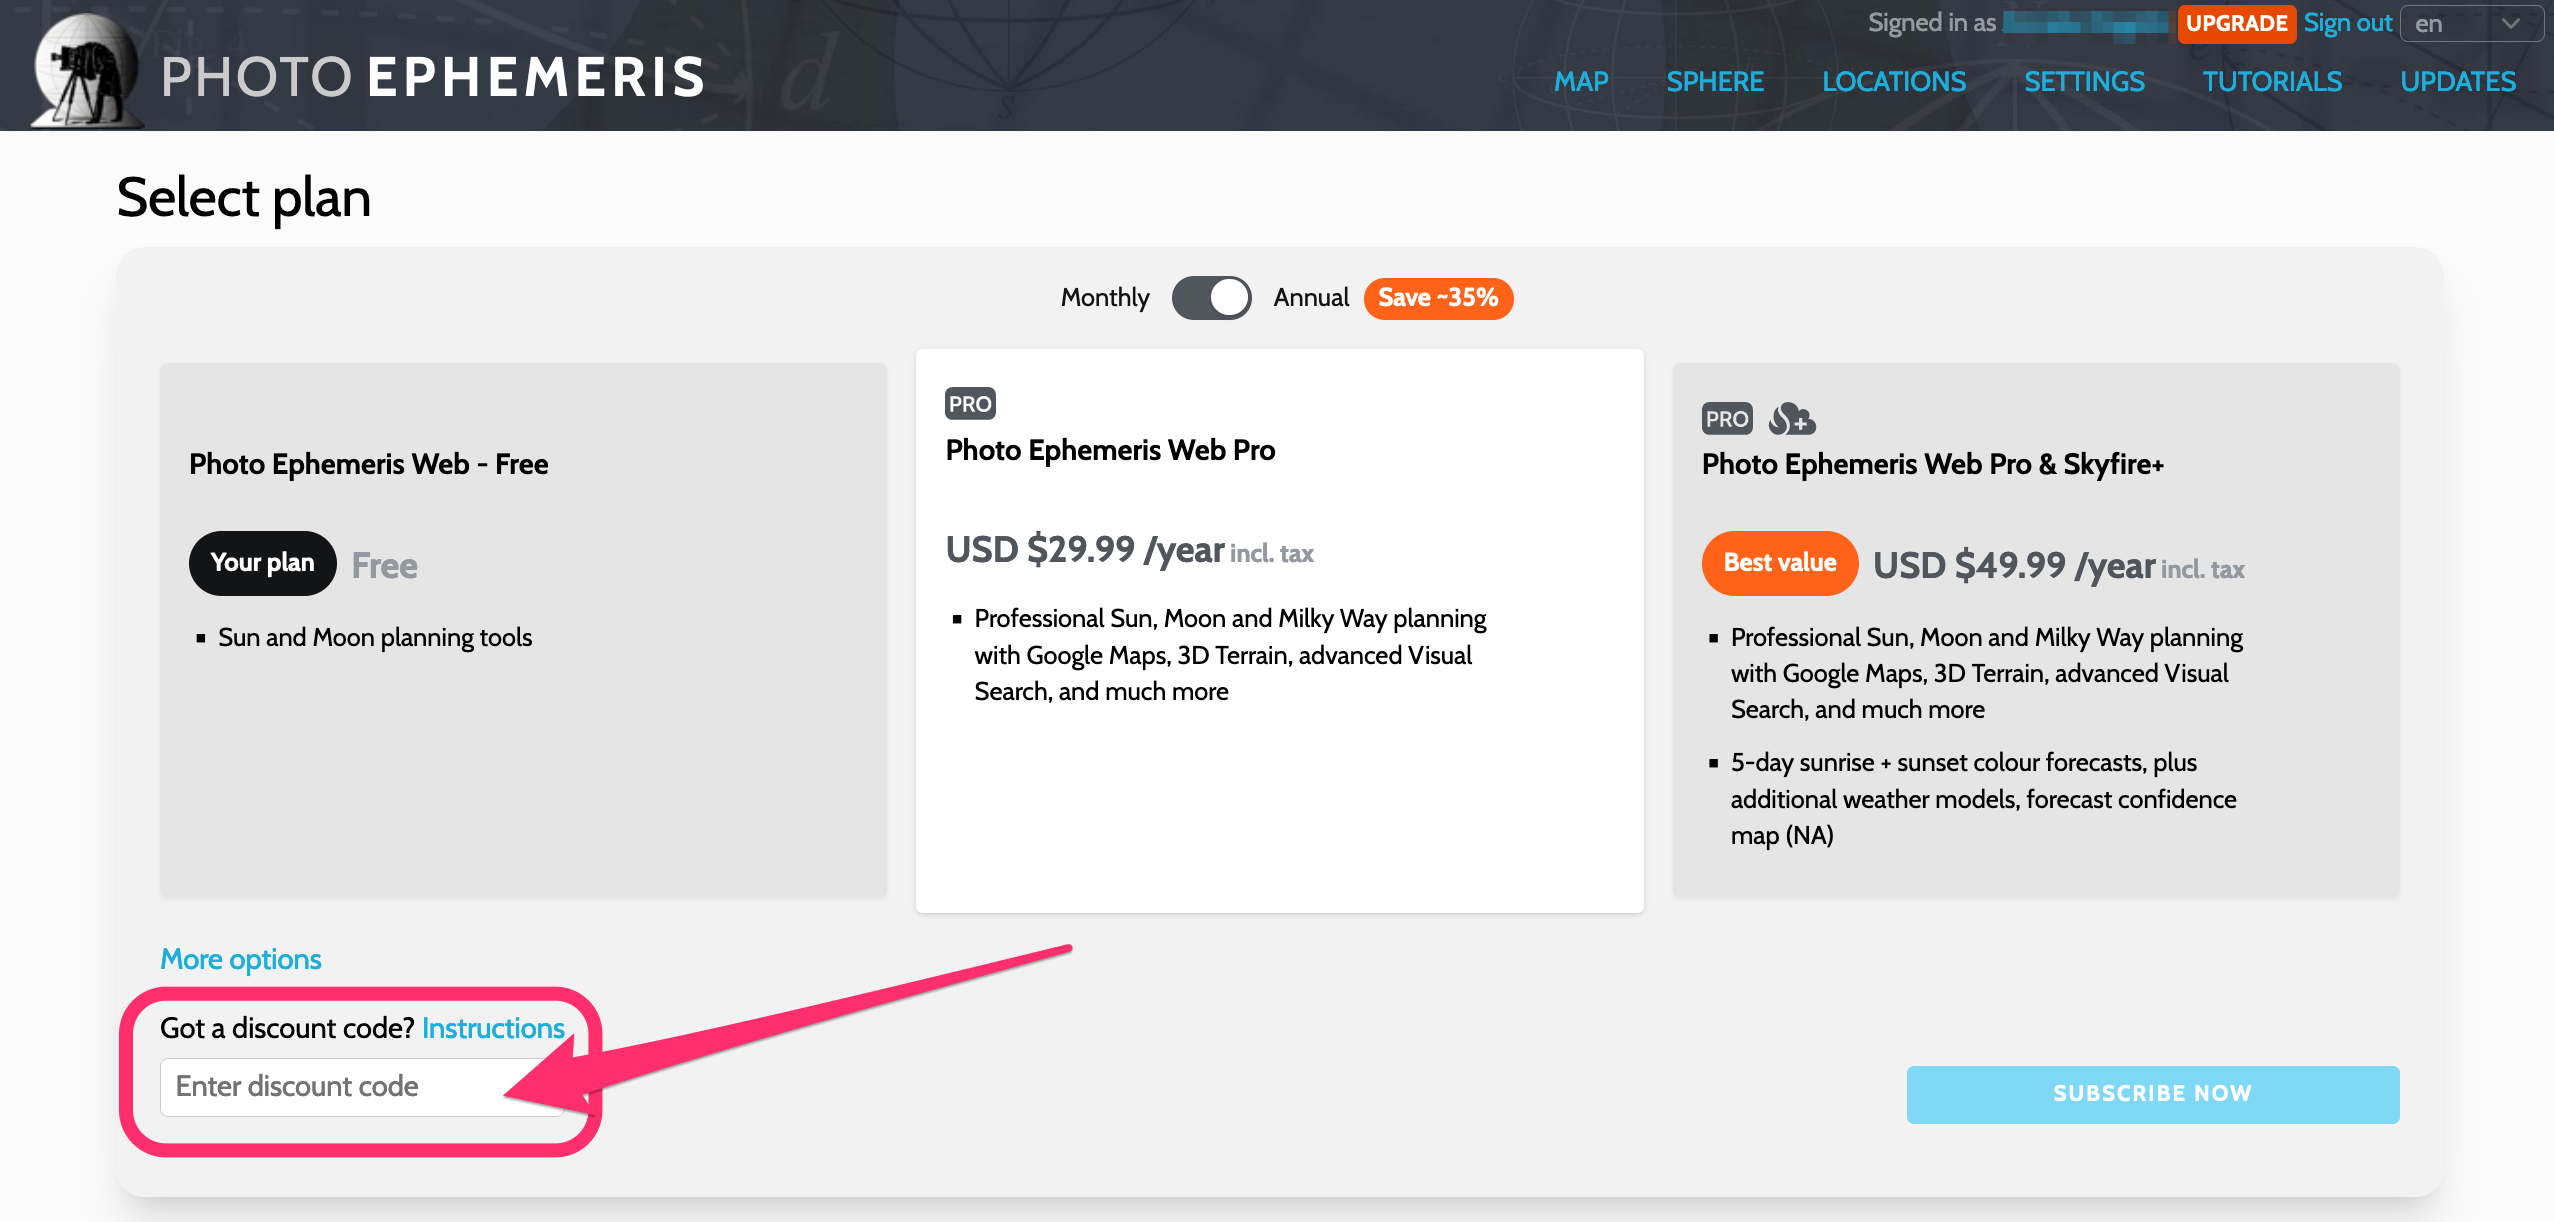Image resolution: width=2554 pixels, height=1222 pixels.
Task: Click the PRO badge on Skyfire+ card
Action: pyautogui.click(x=1727, y=419)
